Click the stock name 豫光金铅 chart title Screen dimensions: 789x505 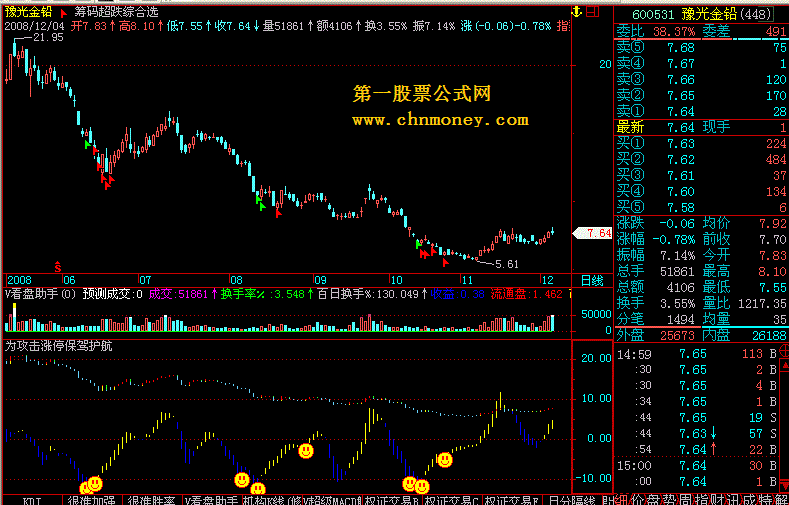pos(29,12)
